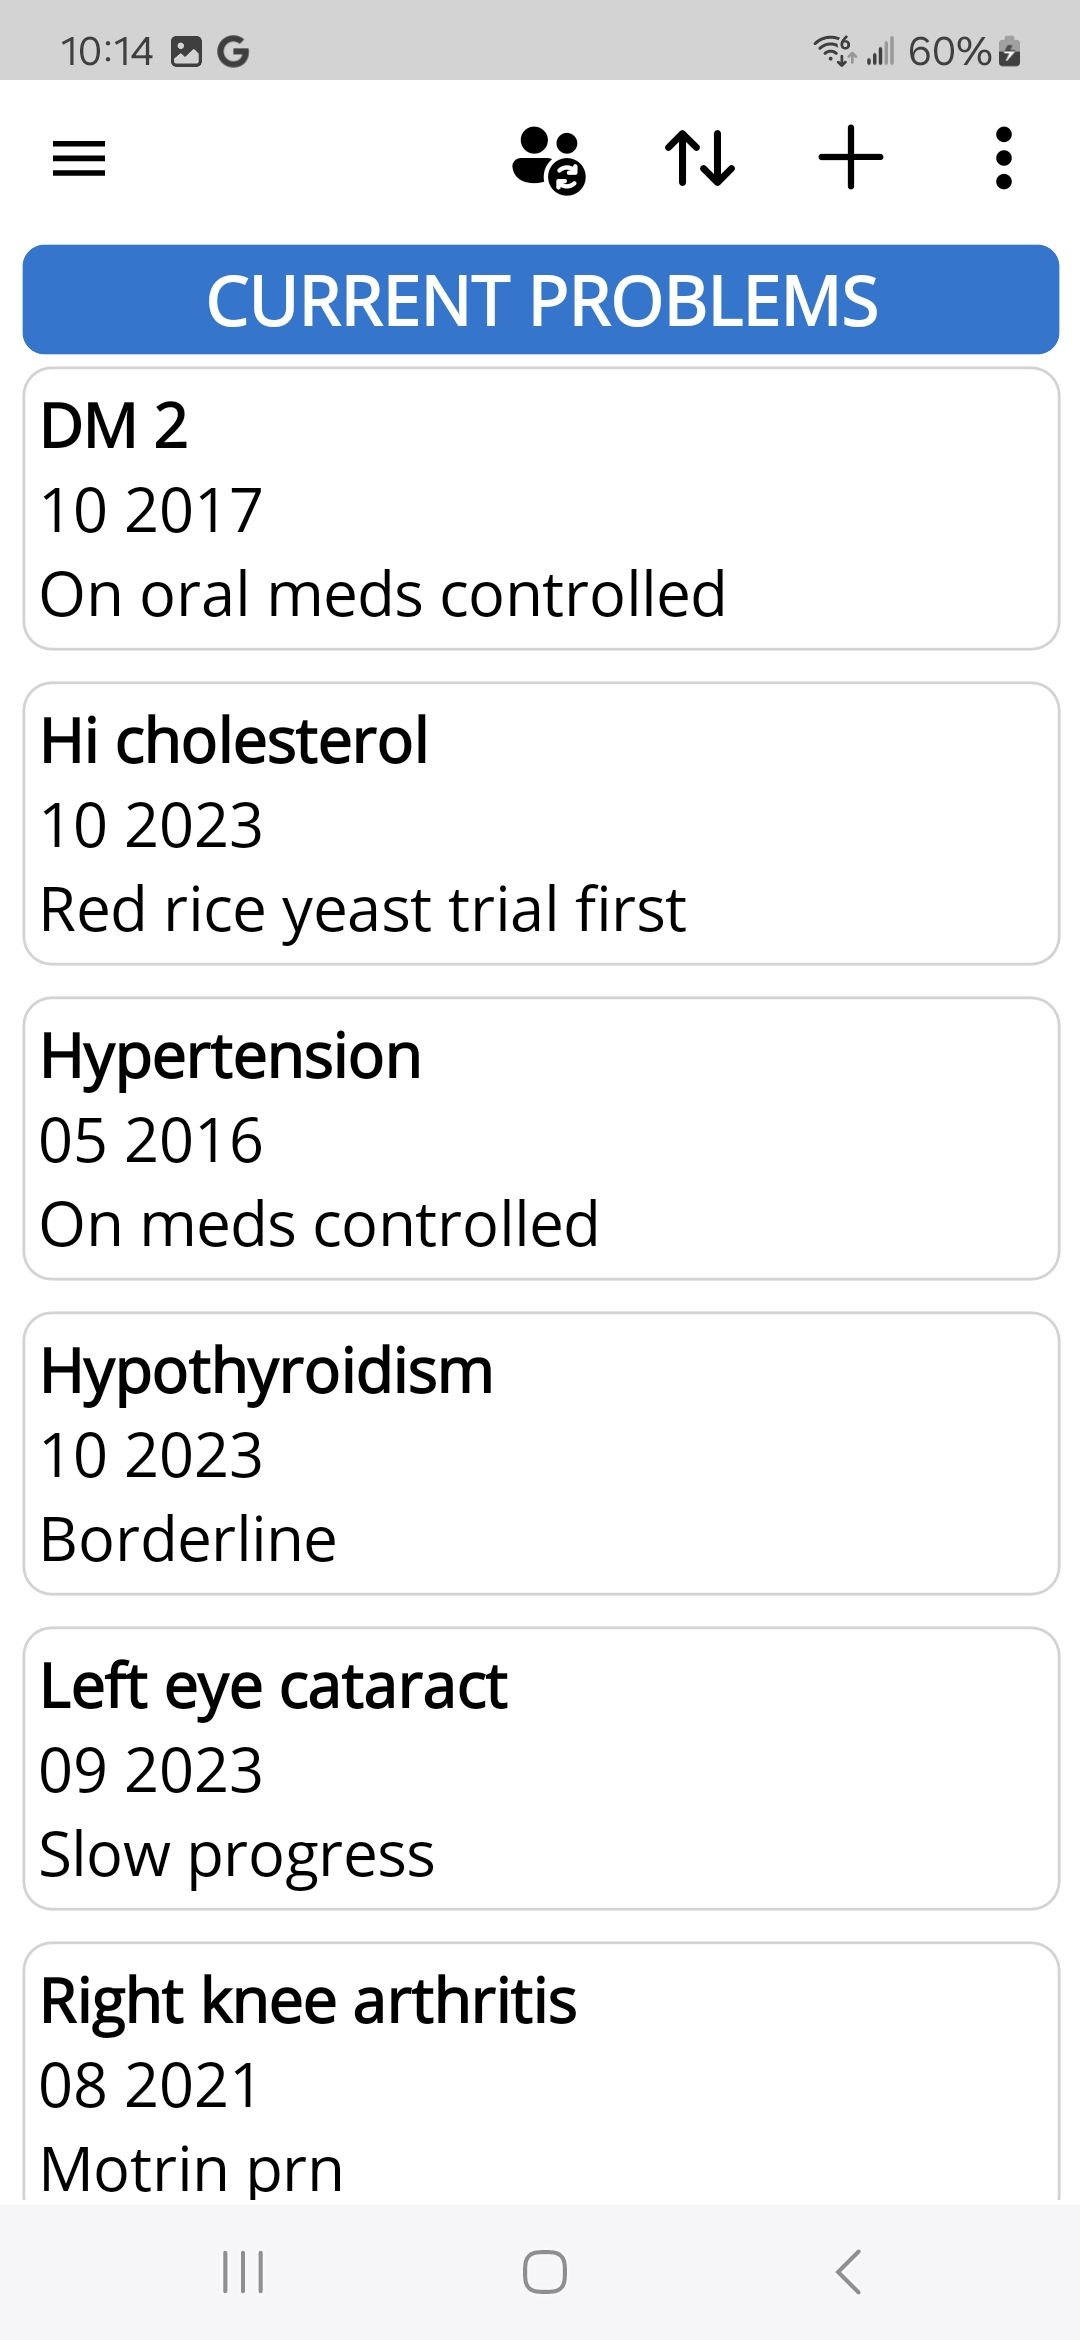Open the three-dot overflow menu
The height and width of the screenshot is (2340, 1080).
click(x=1004, y=158)
